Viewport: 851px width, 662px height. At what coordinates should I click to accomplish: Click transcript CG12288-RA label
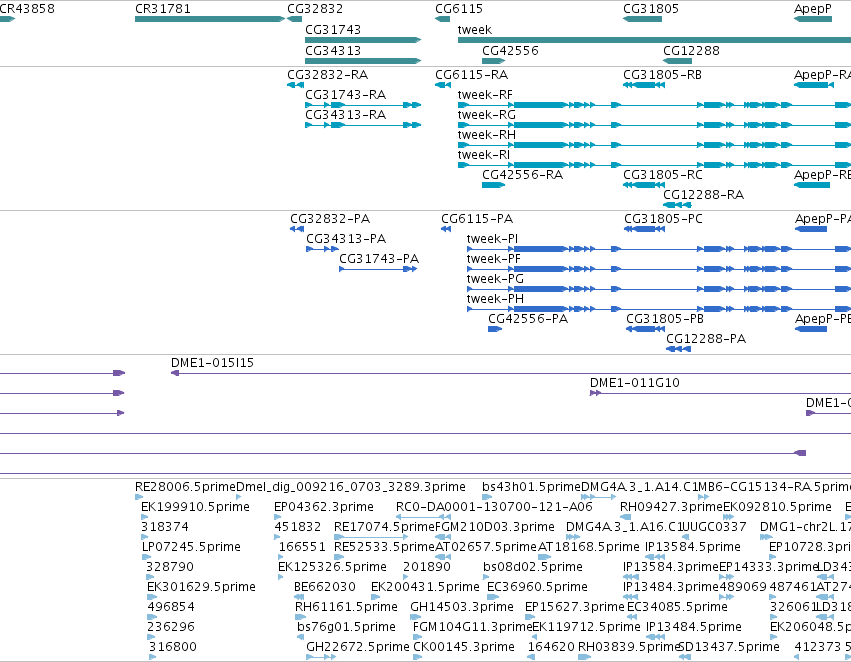703,195
